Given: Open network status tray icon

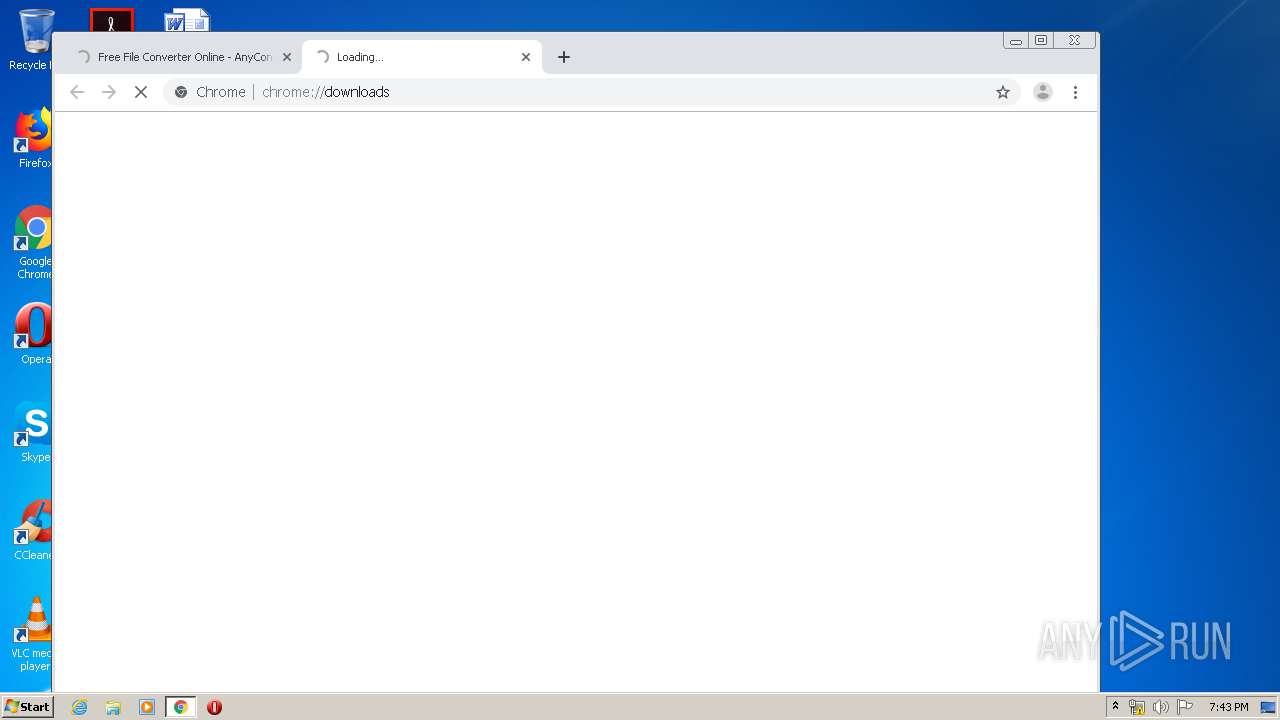Looking at the screenshot, I should [x=1137, y=707].
